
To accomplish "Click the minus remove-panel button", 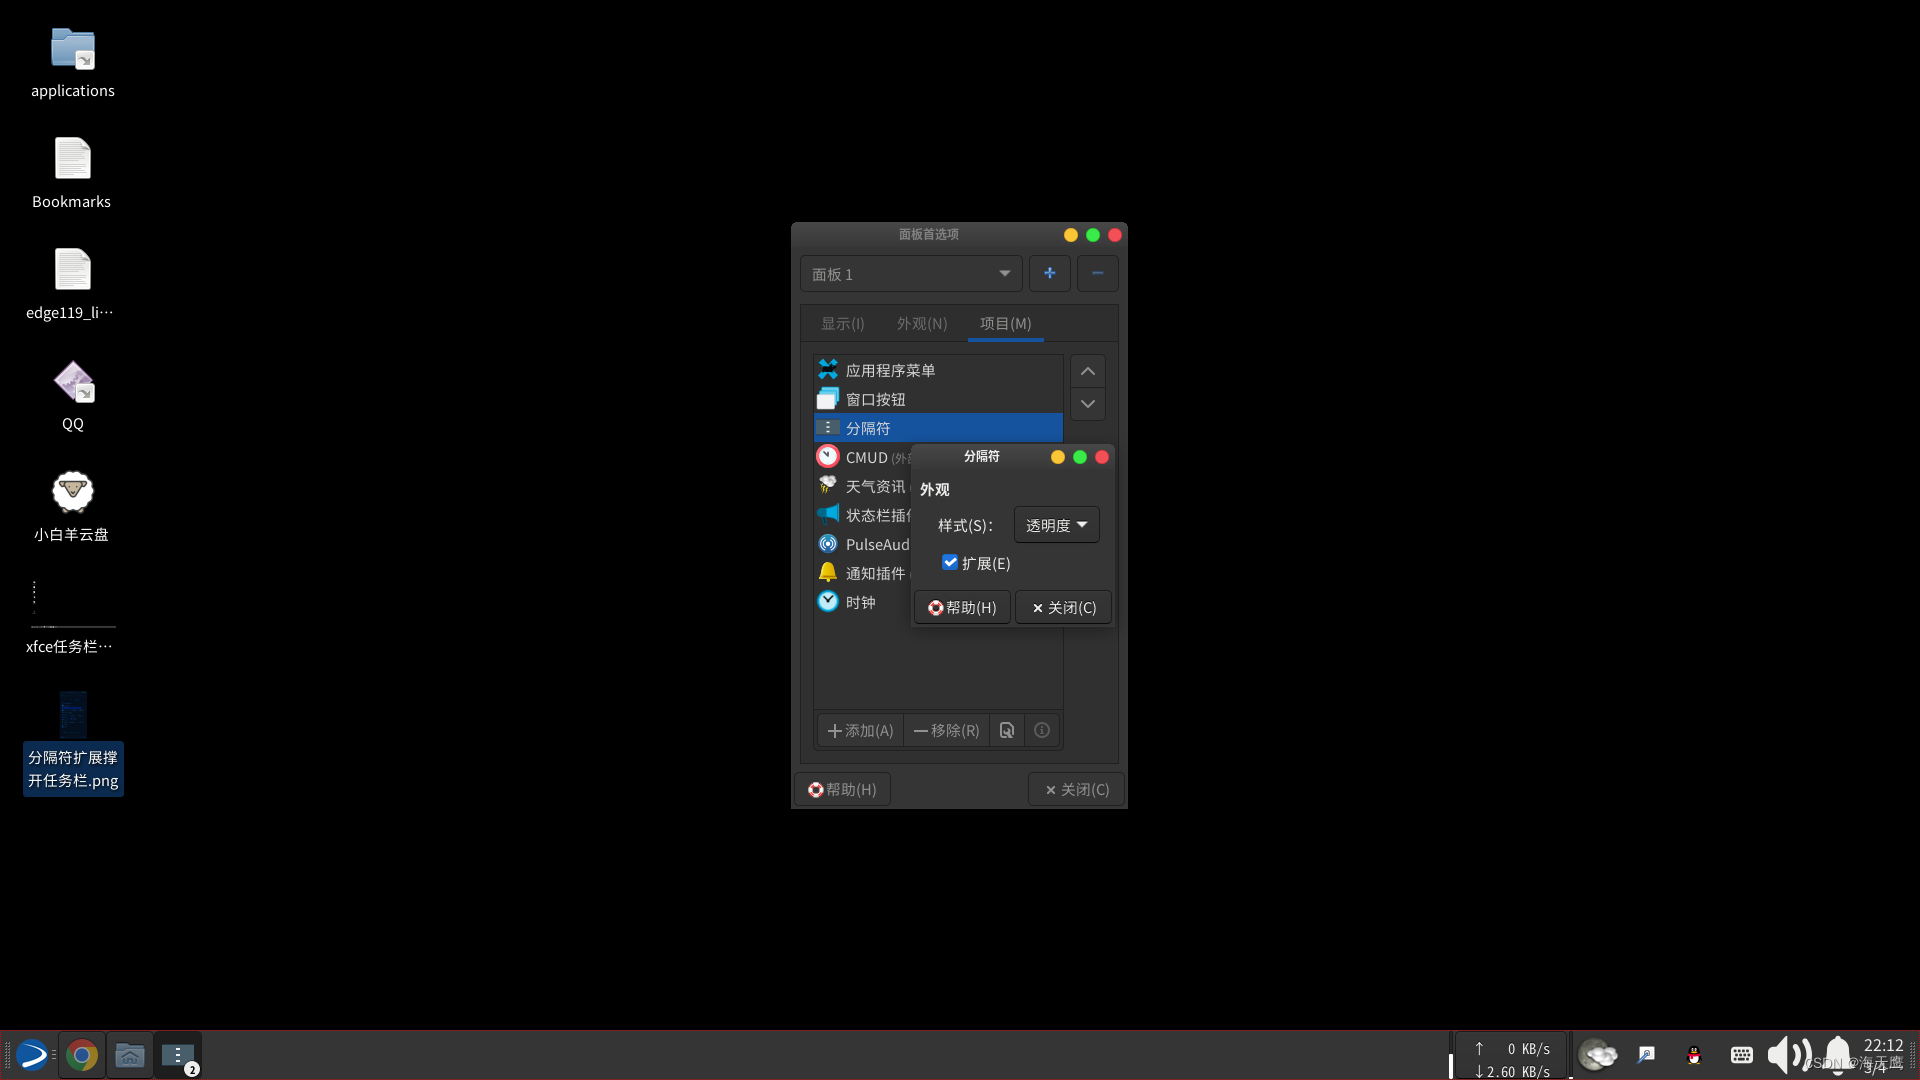I will (1097, 273).
